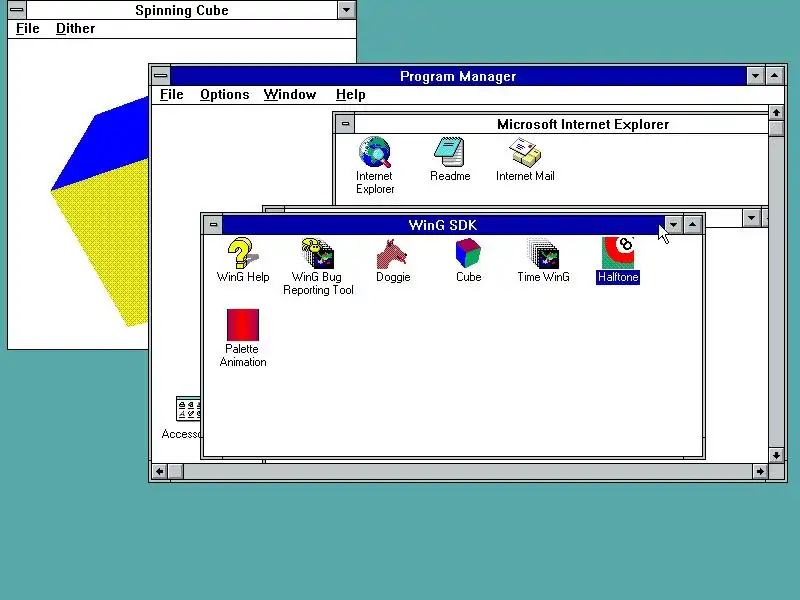Click the vertical scrollbar thumb in Program Manager
The height and width of the screenshot is (600, 800).
tap(776, 128)
